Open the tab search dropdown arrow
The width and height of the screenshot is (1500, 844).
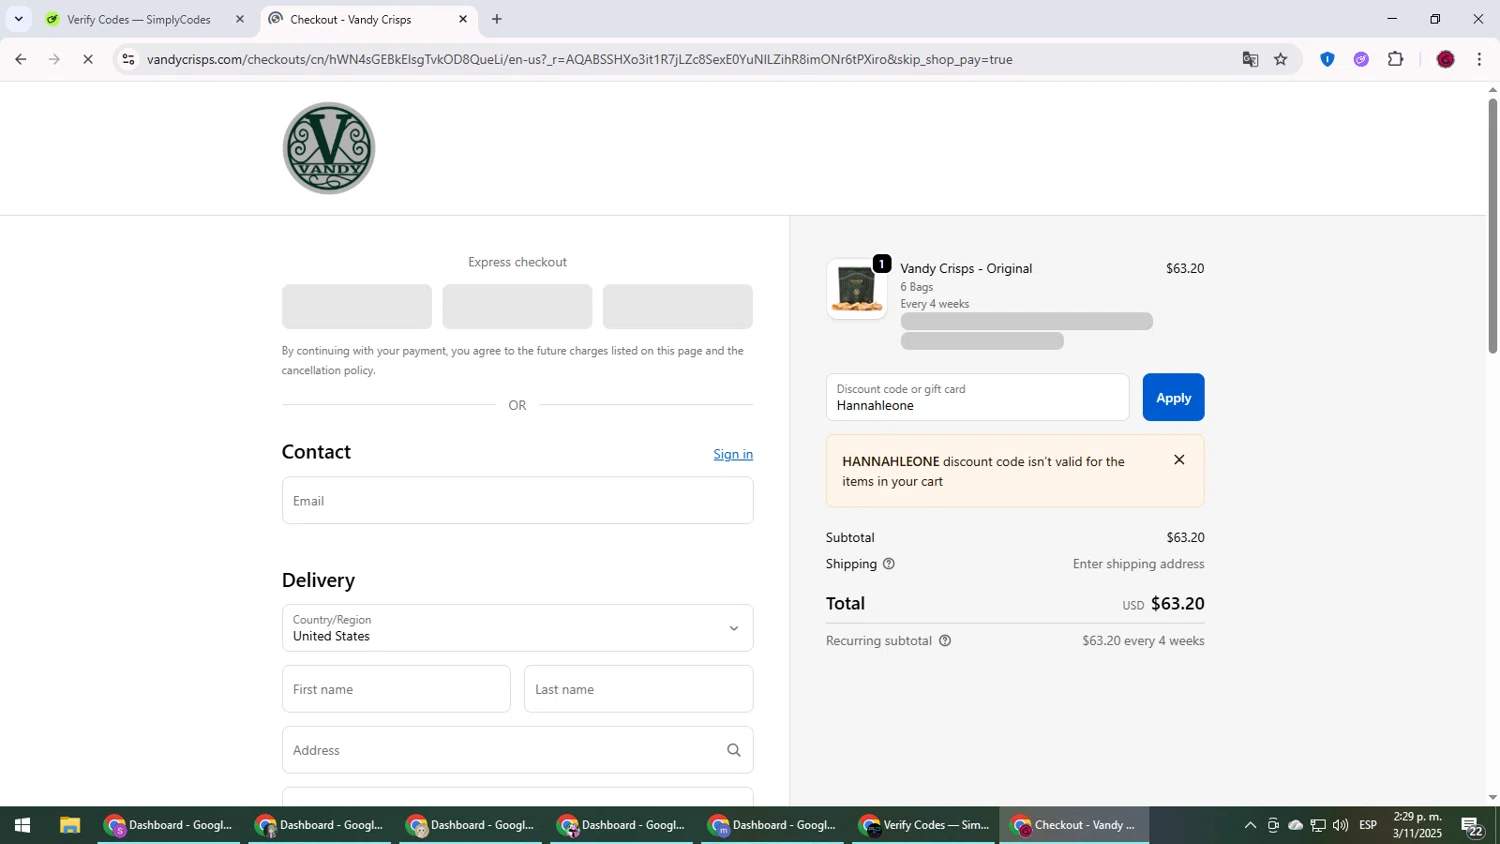pyautogui.click(x=18, y=19)
